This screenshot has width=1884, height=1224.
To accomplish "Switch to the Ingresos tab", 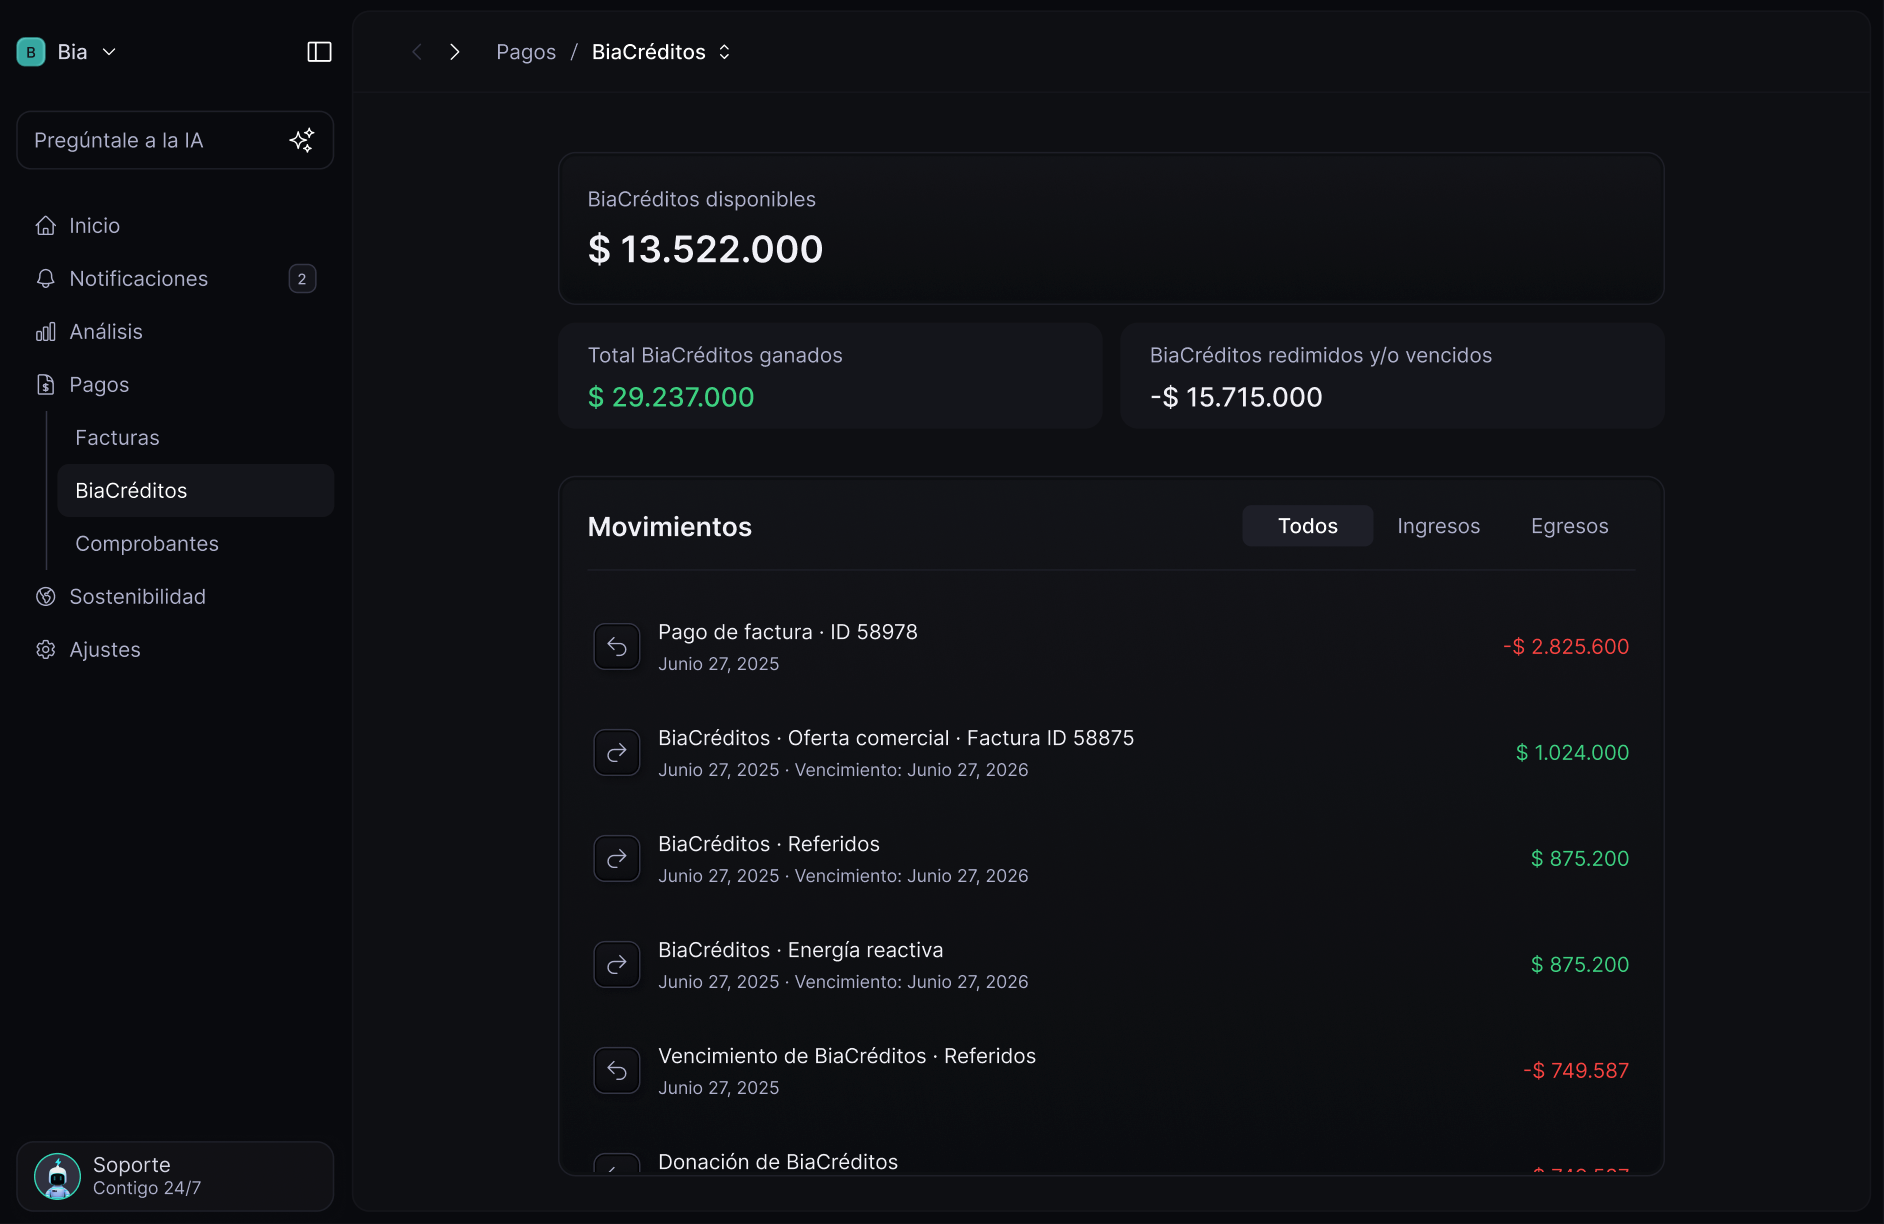I will point(1438,526).
